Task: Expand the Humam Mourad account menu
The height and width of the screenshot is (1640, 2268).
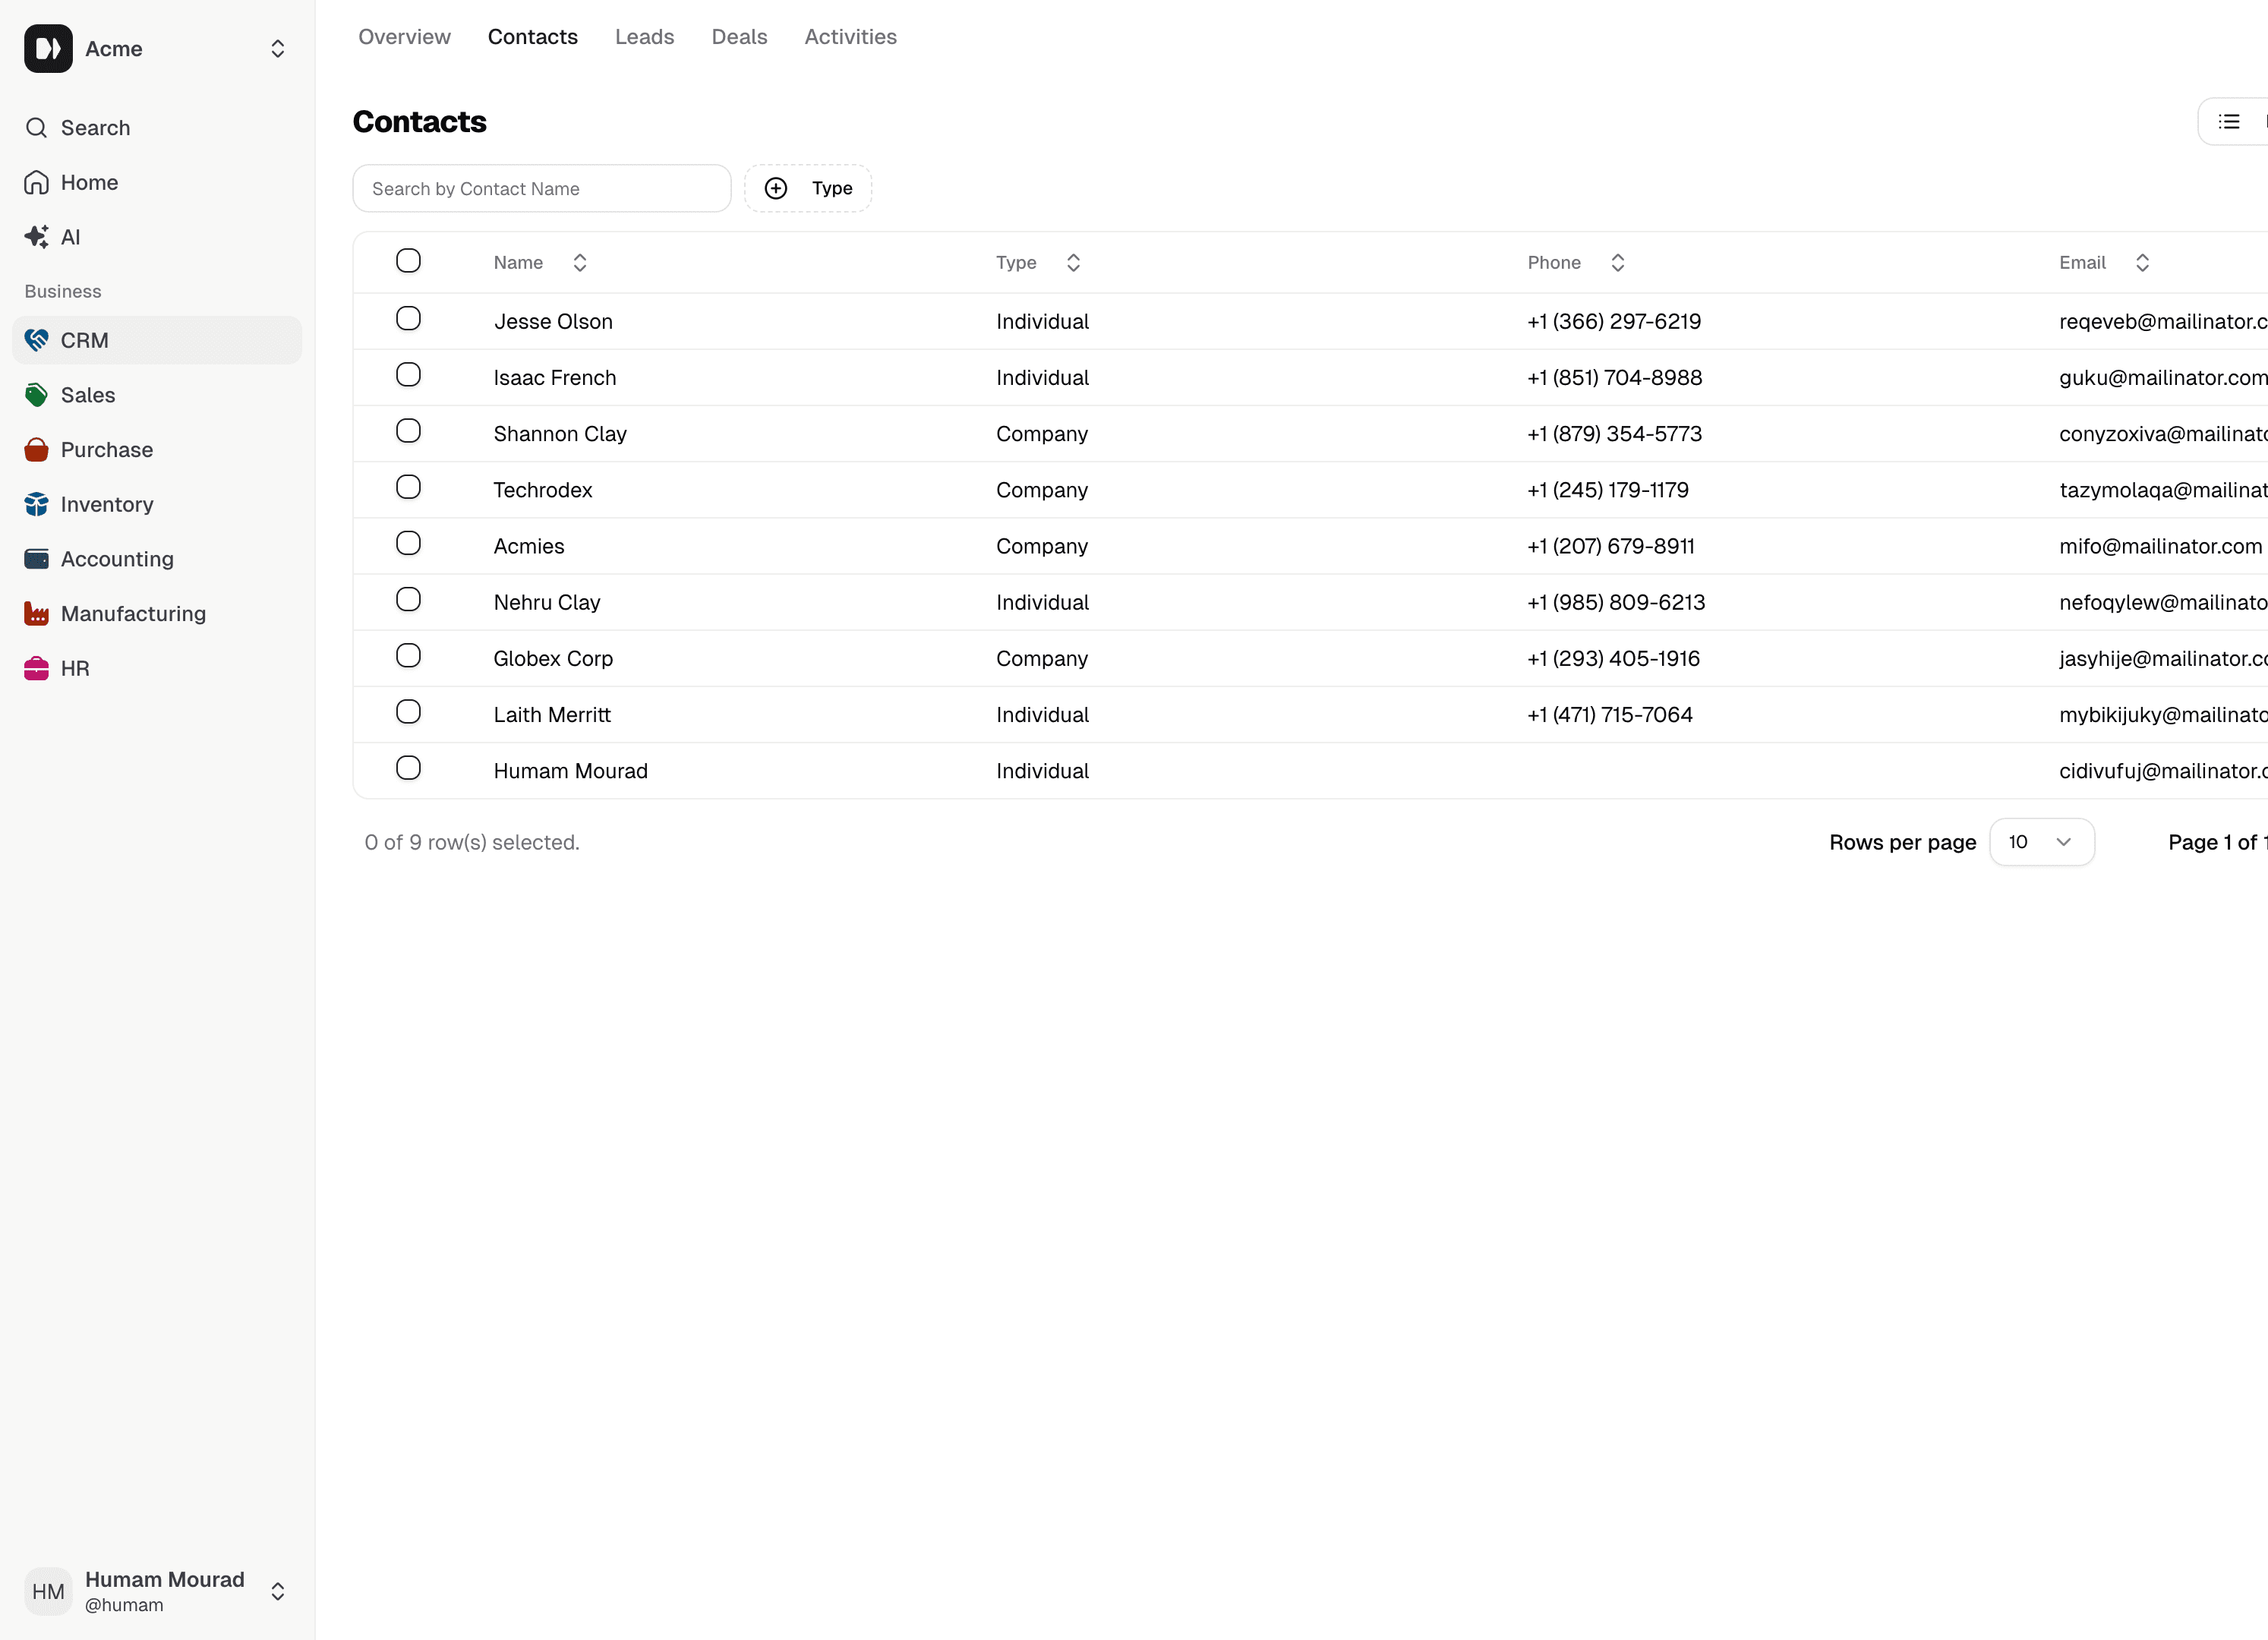Action: click(x=278, y=1591)
